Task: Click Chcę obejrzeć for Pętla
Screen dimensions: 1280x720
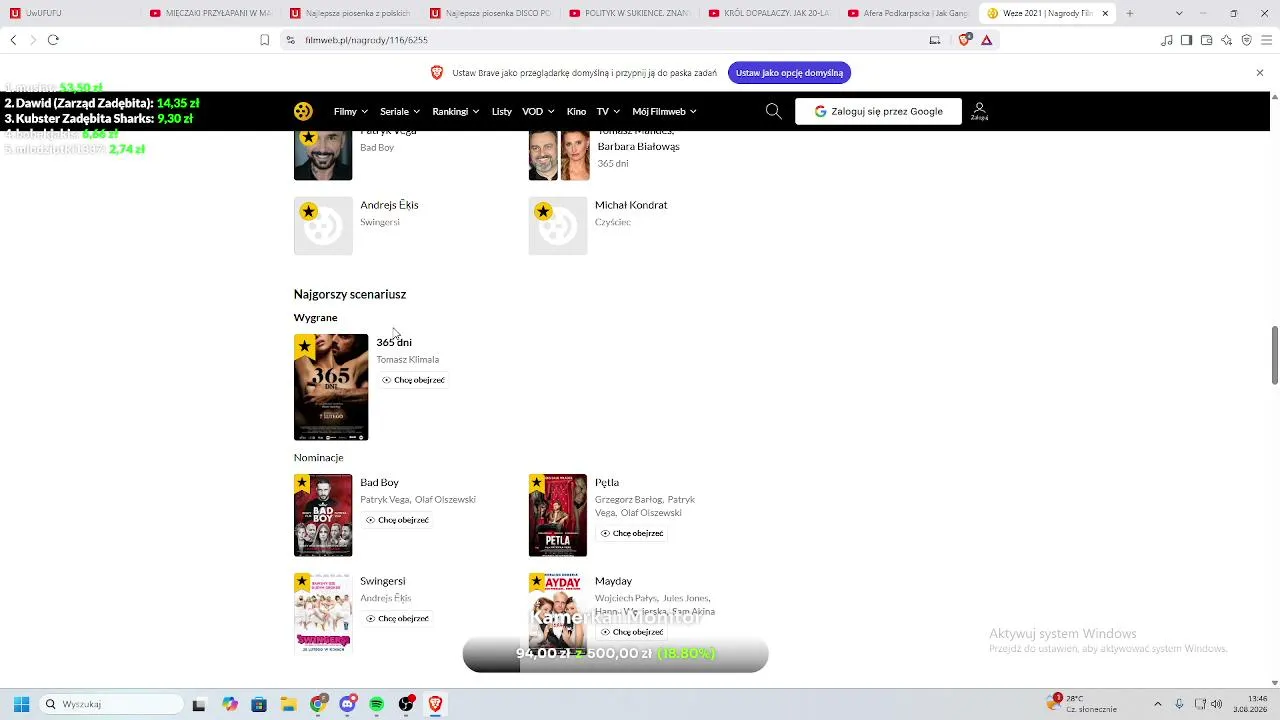Action: (632, 533)
